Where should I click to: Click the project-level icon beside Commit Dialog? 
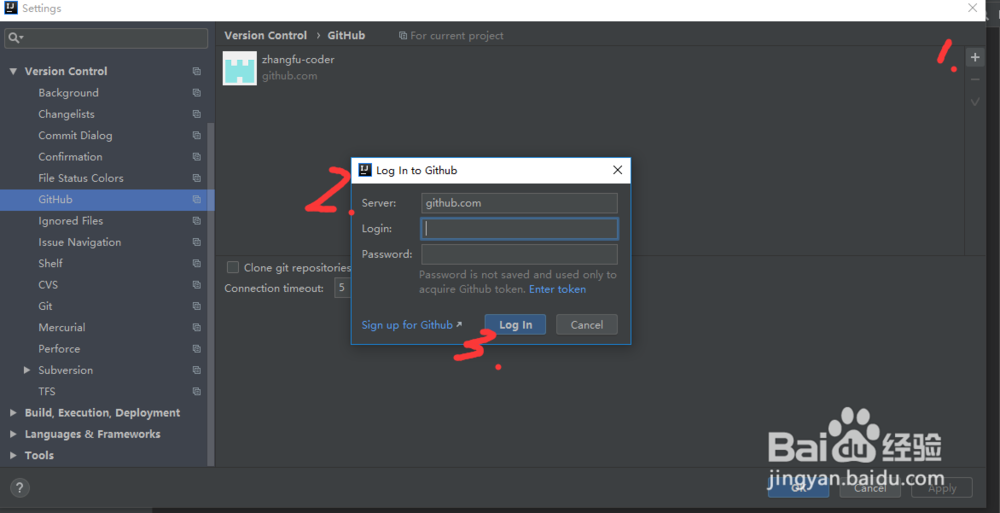tap(196, 135)
